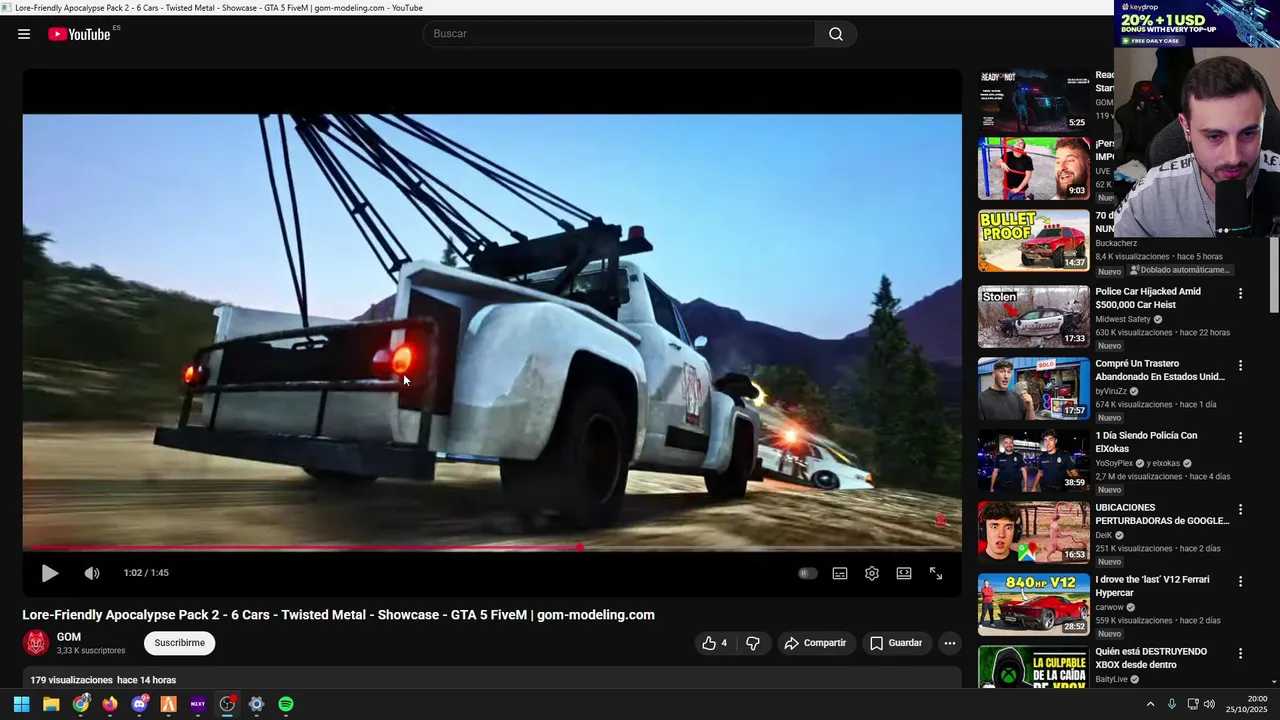
Task: Turn on subtitles in the player
Action: pos(840,573)
